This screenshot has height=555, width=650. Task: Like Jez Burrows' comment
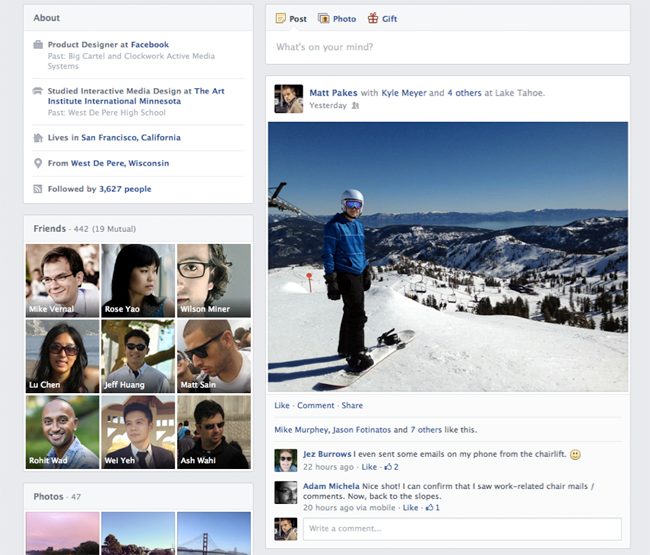coord(369,467)
